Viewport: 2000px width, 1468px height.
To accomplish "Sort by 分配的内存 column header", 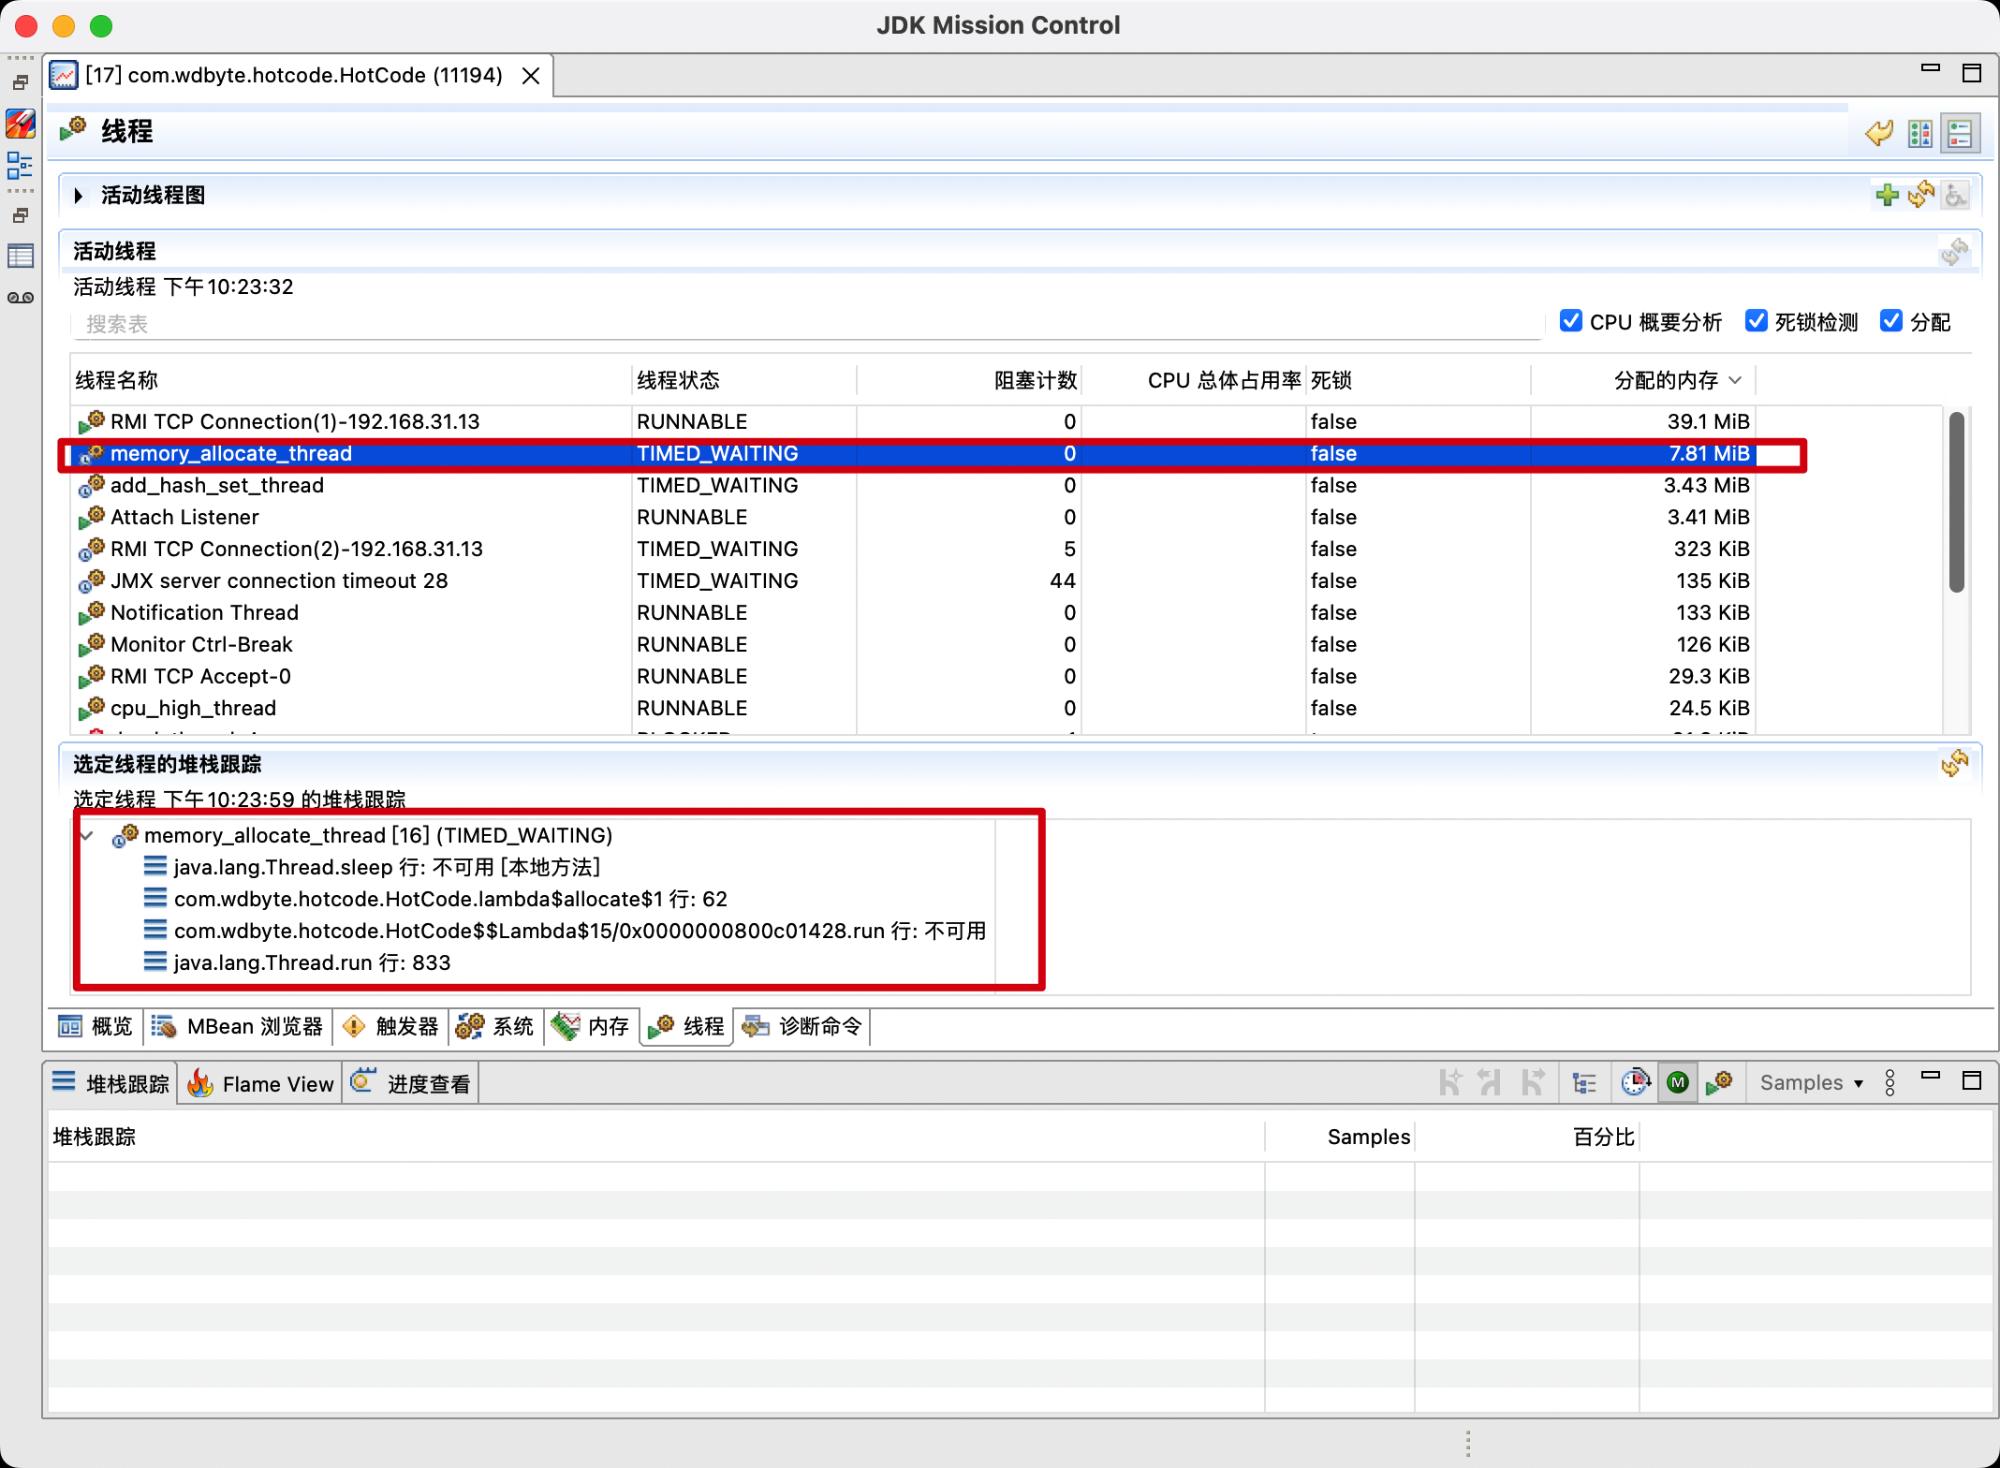I will 1665,380.
